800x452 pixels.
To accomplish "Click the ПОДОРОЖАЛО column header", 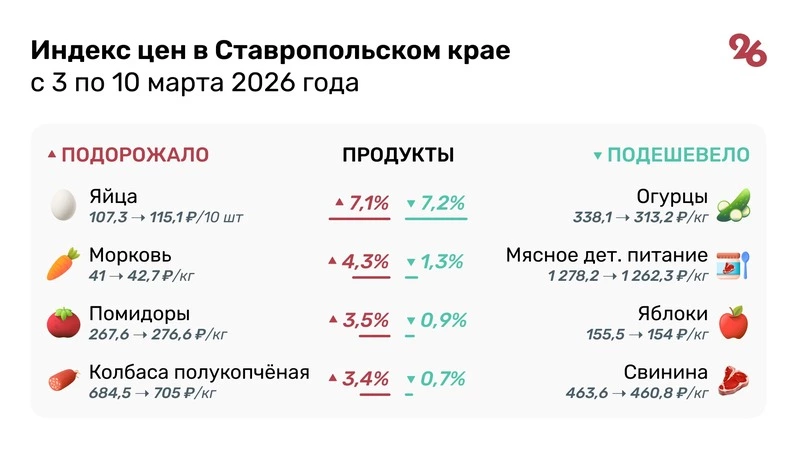I will (134, 155).
